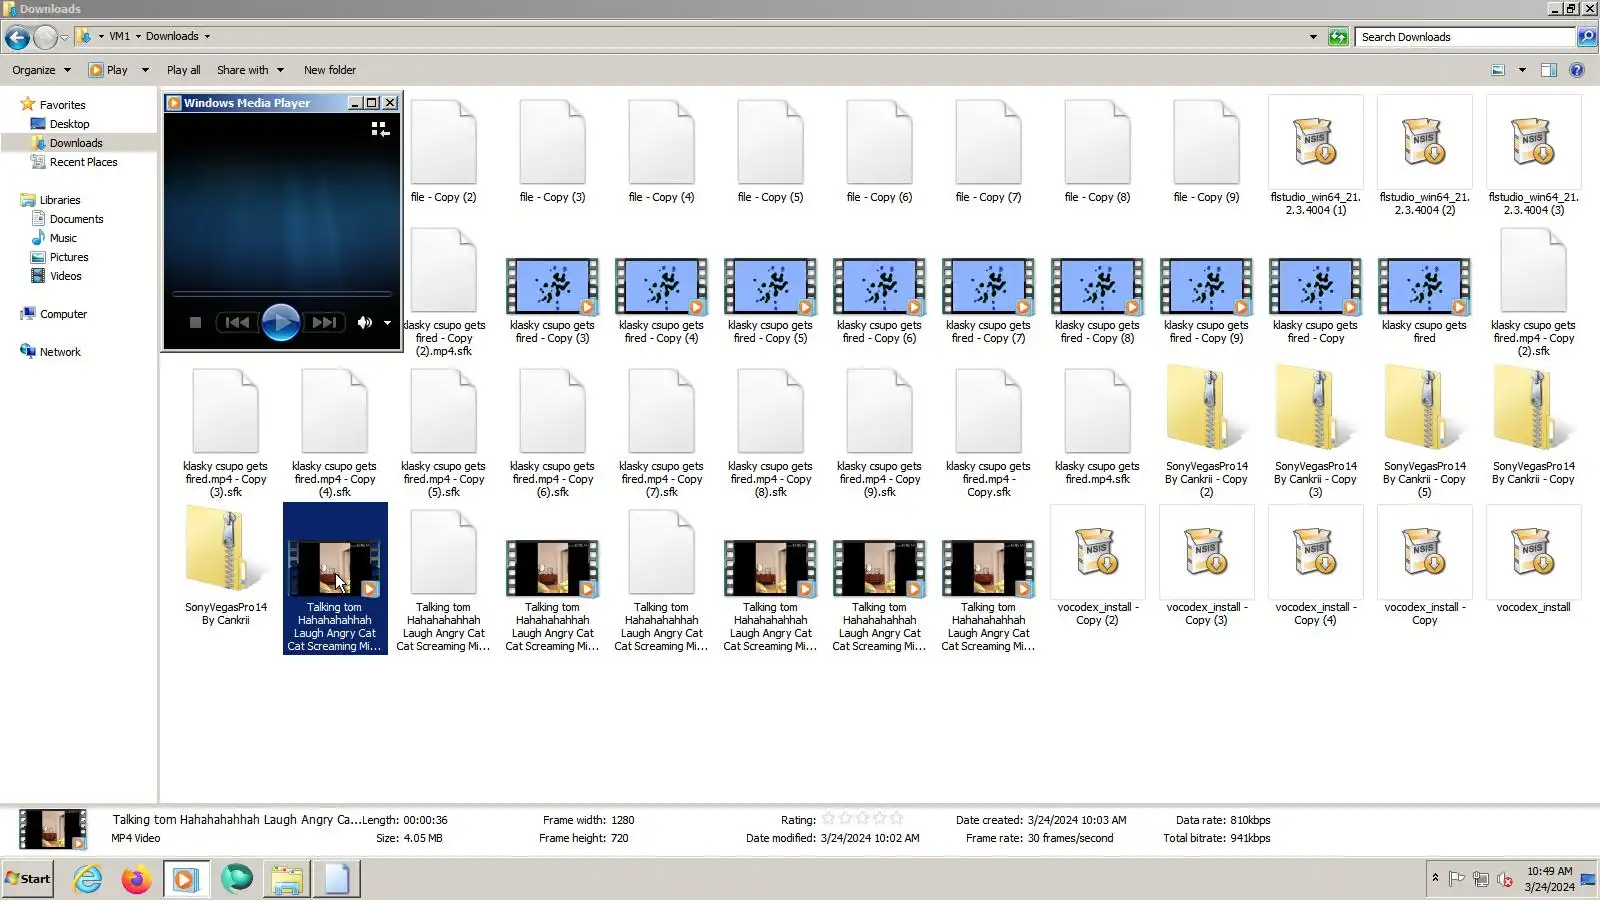Open Recent Places in the navigation pane
The width and height of the screenshot is (1600, 900).
(x=83, y=162)
